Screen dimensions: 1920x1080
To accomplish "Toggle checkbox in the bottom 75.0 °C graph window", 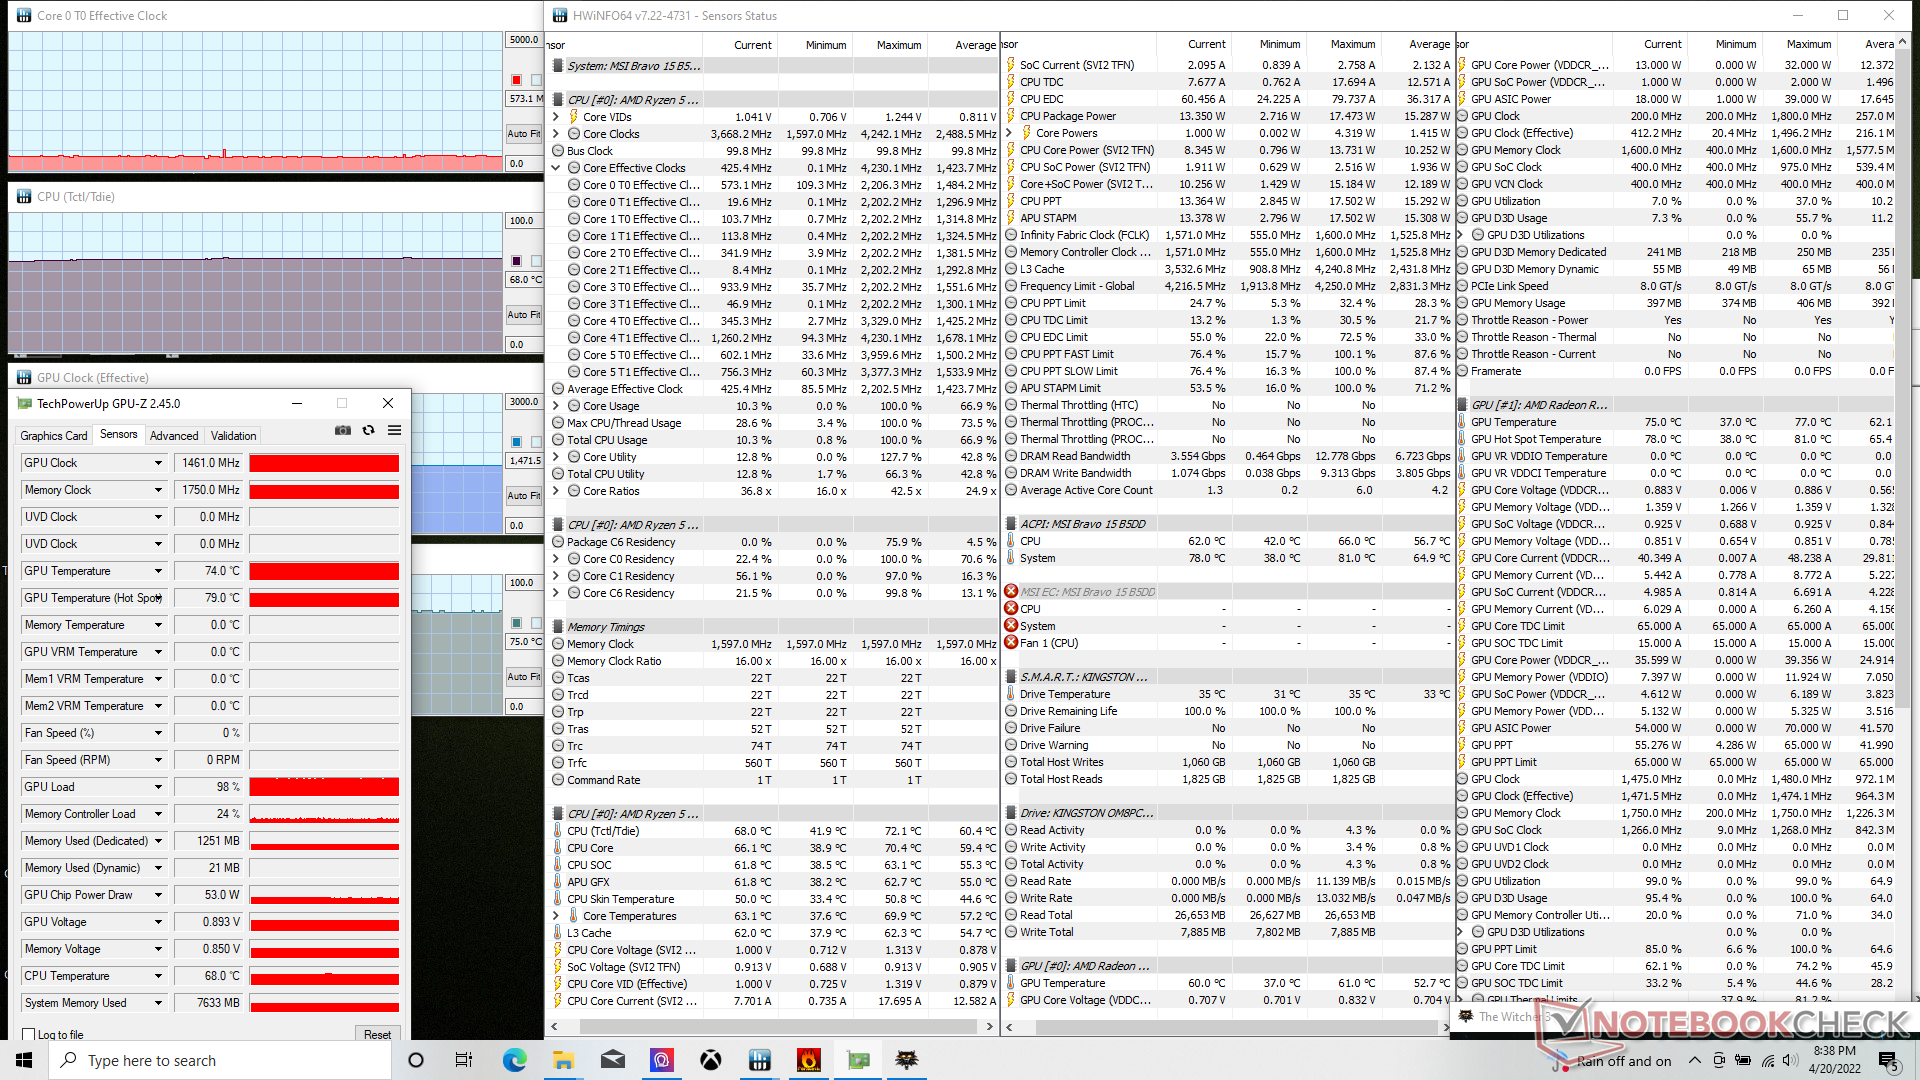I will [x=536, y=623].
